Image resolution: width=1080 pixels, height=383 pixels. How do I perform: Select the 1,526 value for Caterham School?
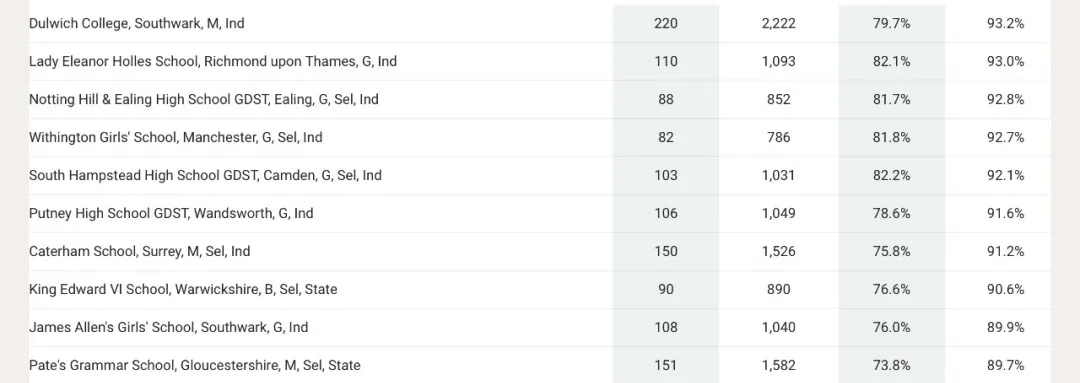pos(778,251)
